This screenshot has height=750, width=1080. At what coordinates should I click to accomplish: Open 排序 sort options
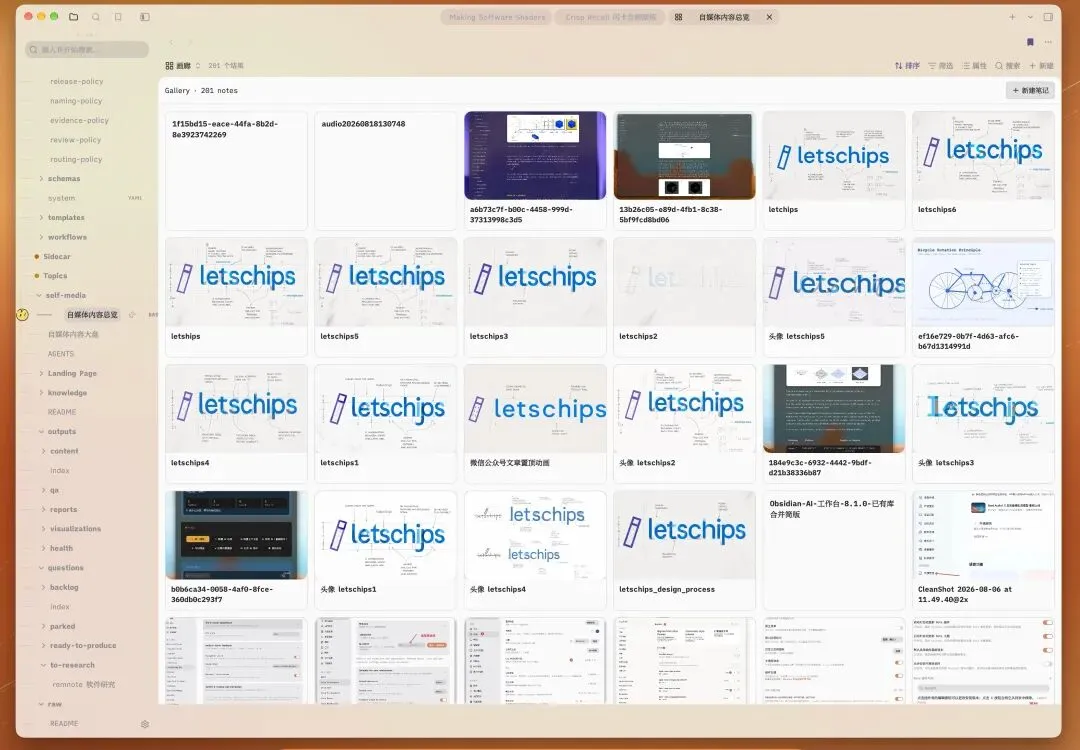907,65
